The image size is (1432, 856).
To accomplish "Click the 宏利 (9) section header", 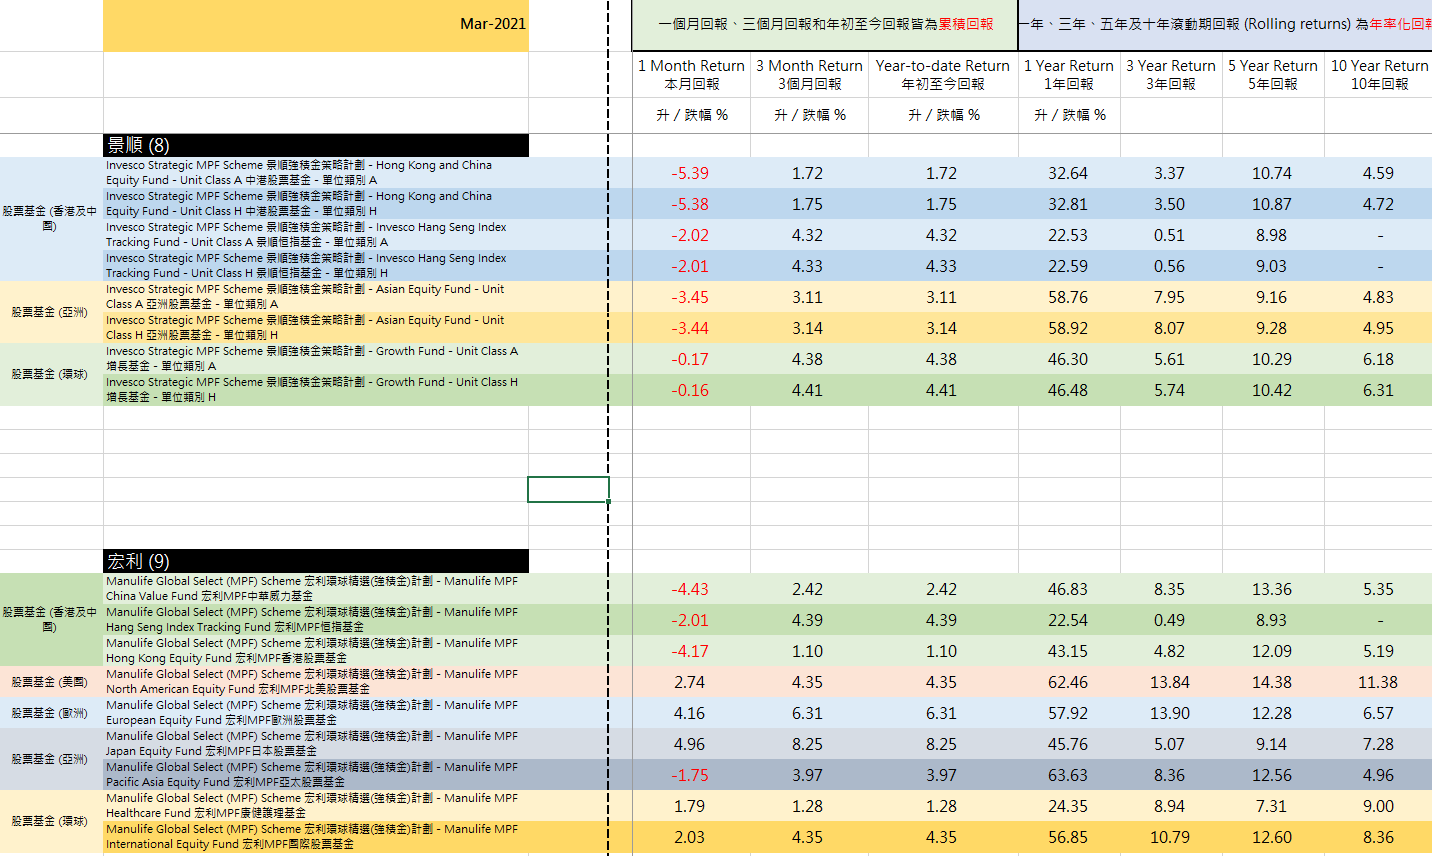I will pyautogui.click(x=316, y=562).
